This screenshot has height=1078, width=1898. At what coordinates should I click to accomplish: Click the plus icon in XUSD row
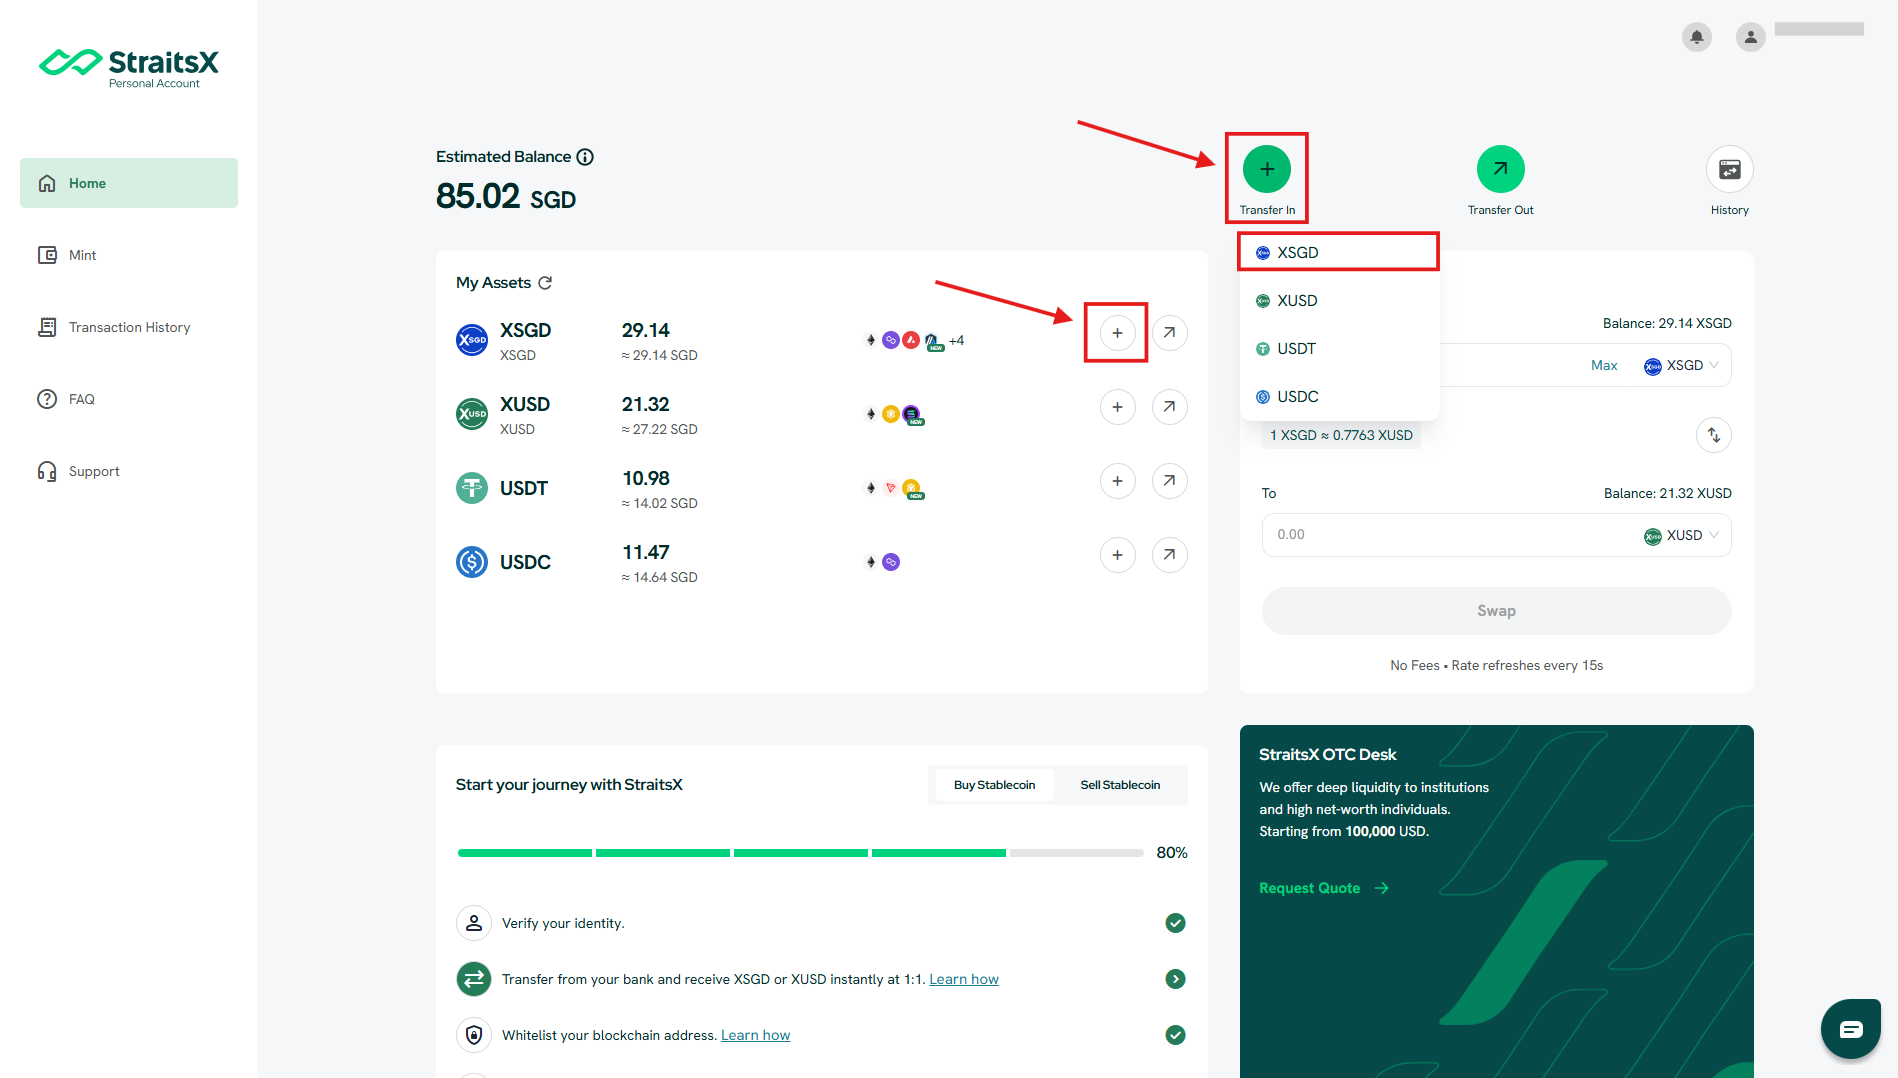coord(1117,407)
